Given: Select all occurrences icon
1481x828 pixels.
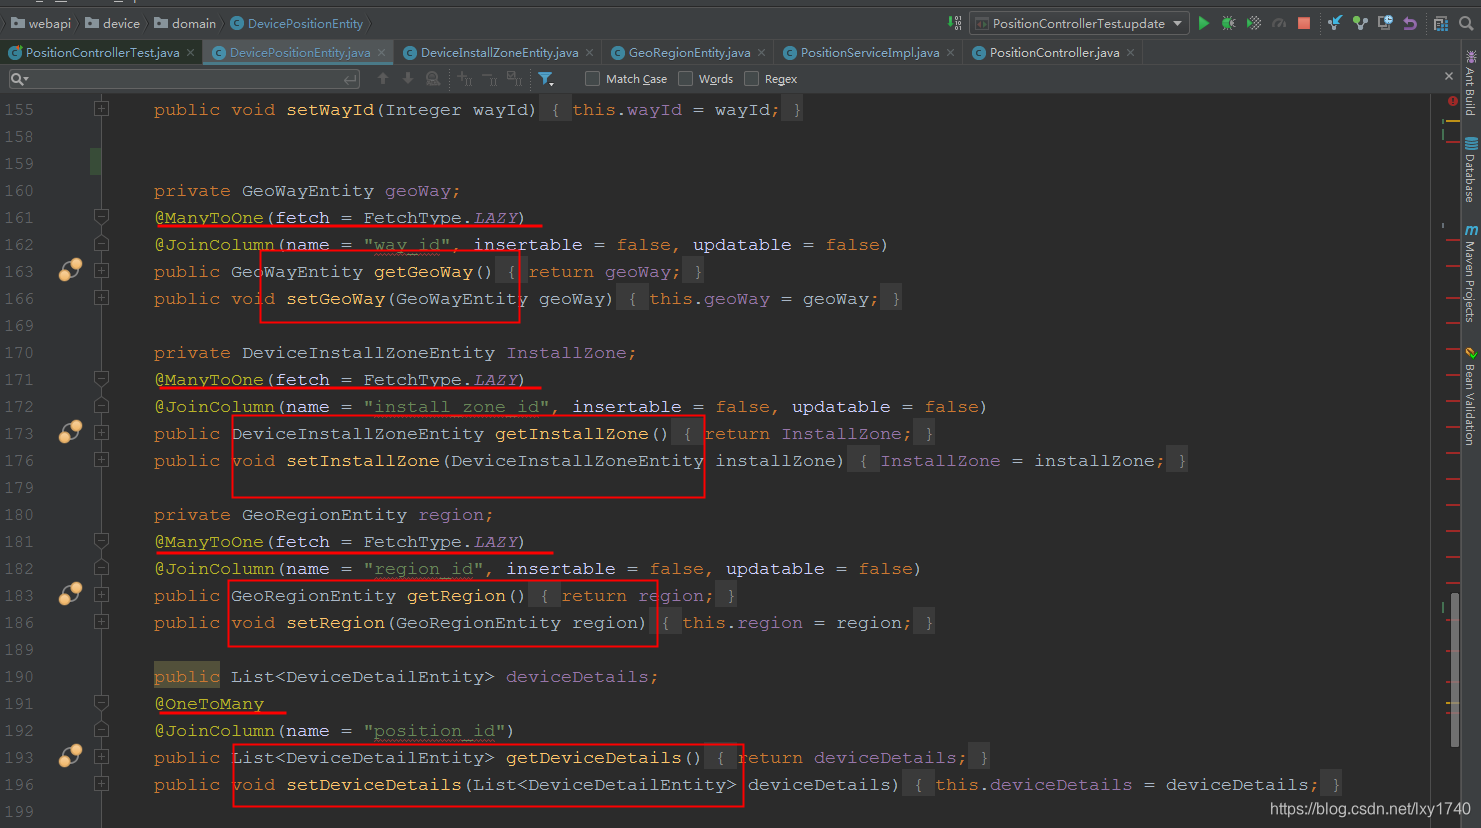Looking at the screenshot, I should pos(514,78).
